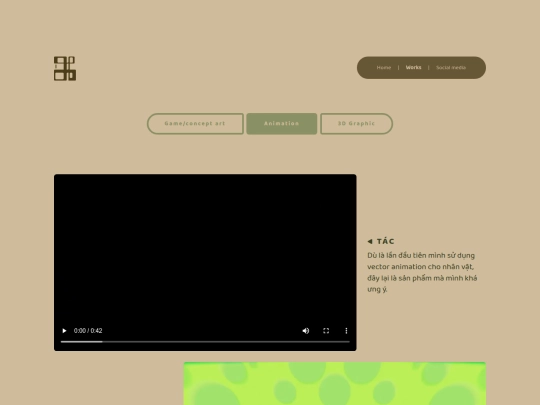
Task: Open the Social media nav link
Action: click(x=451, y=68)
